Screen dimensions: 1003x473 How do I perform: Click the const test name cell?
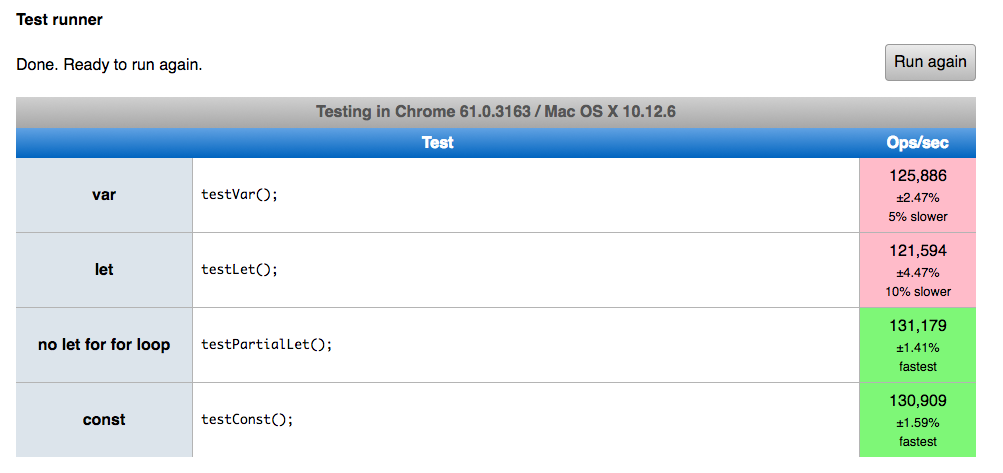pos(104,420)
